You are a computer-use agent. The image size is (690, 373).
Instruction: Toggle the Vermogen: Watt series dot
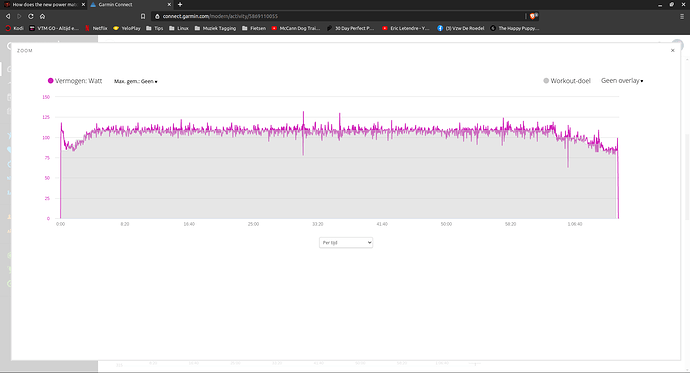click(51, 80)
